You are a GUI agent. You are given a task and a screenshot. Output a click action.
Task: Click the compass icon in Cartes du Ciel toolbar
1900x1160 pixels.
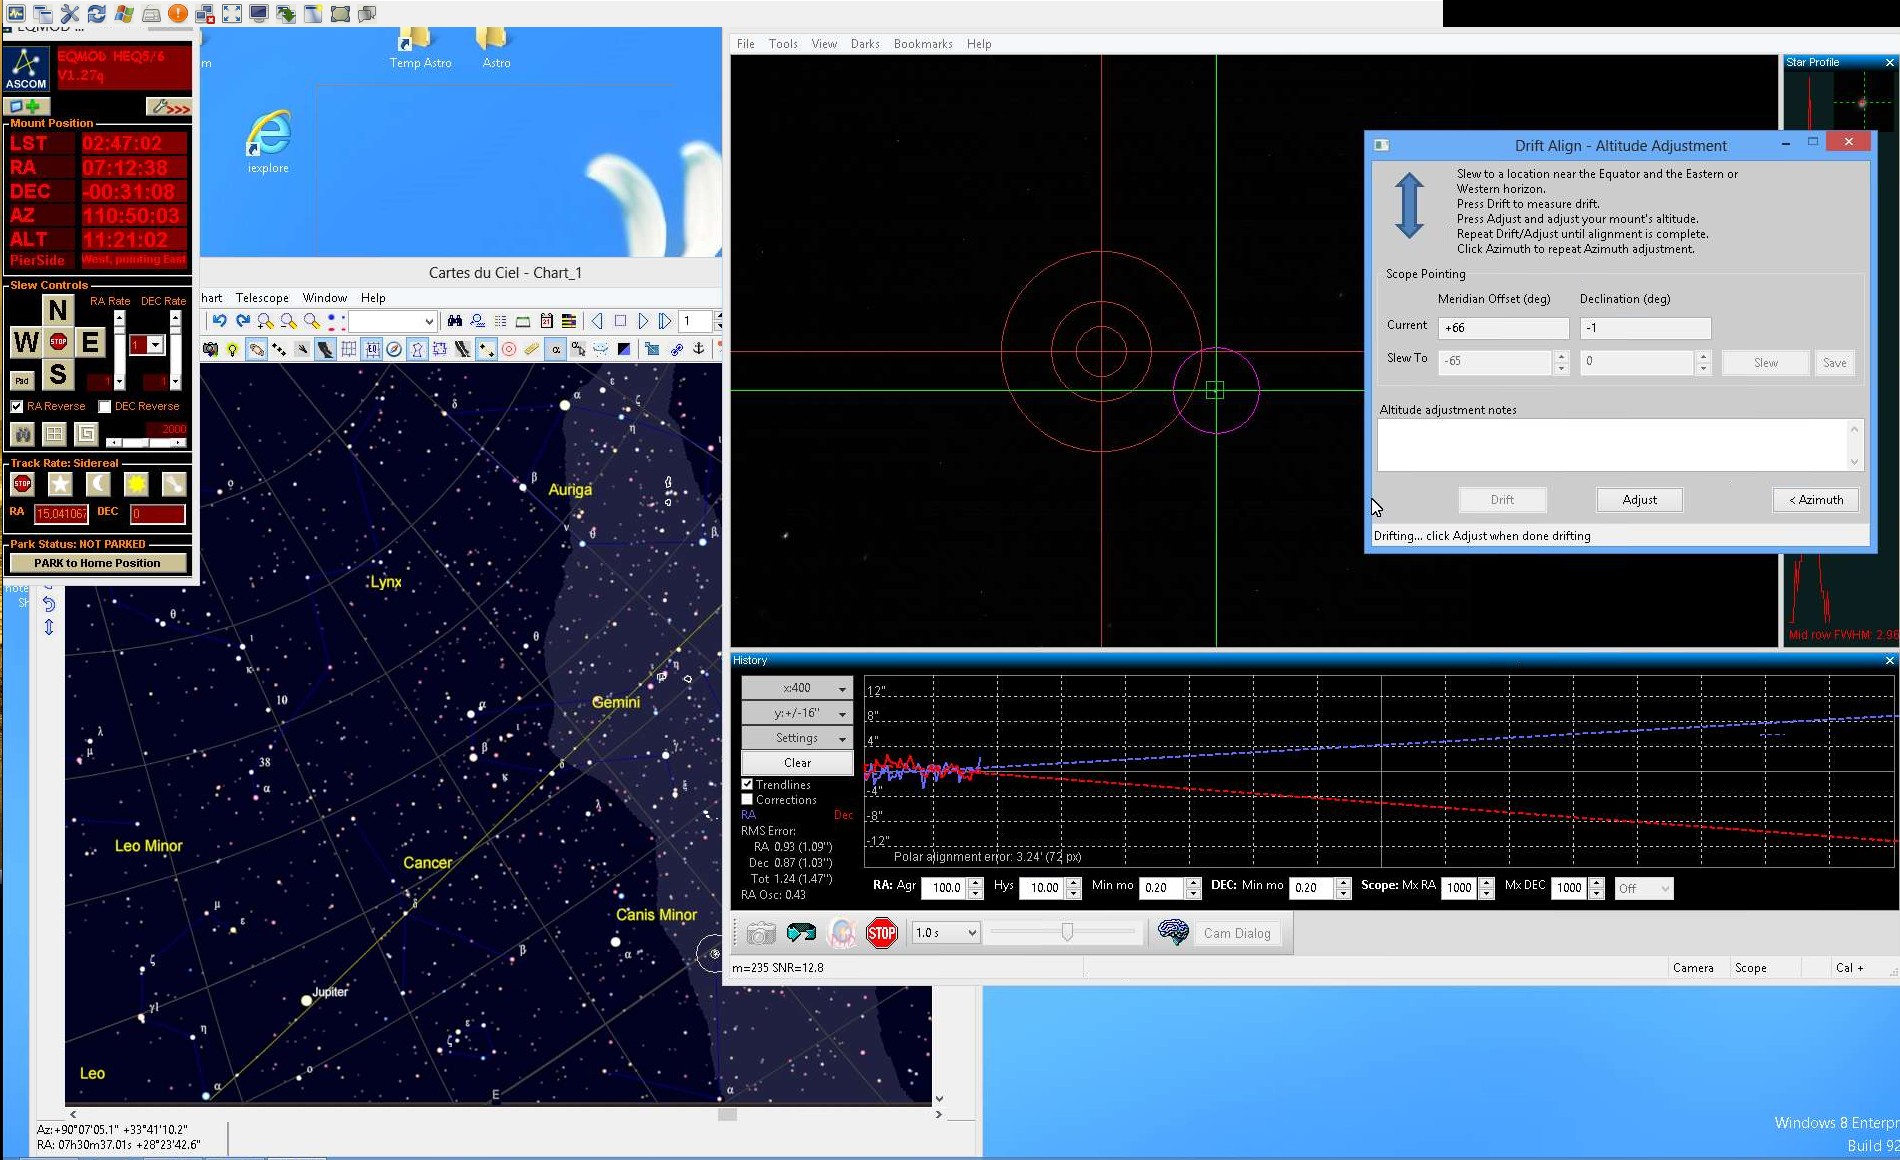click(394, 349)
